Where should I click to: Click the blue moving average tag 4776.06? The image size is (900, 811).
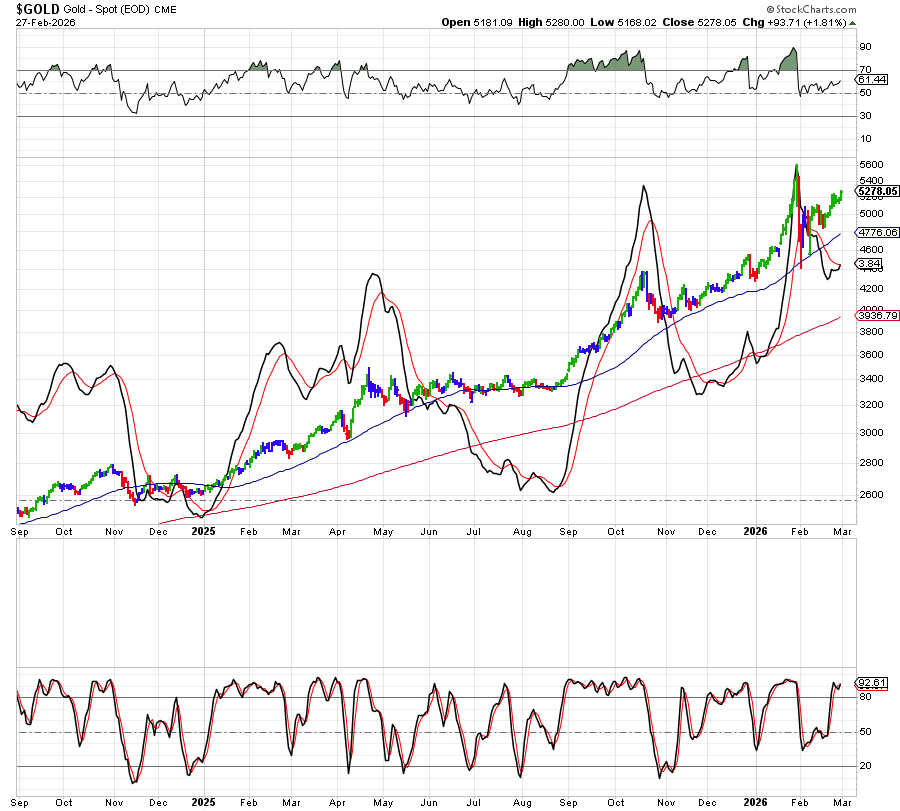click(877, 232)
